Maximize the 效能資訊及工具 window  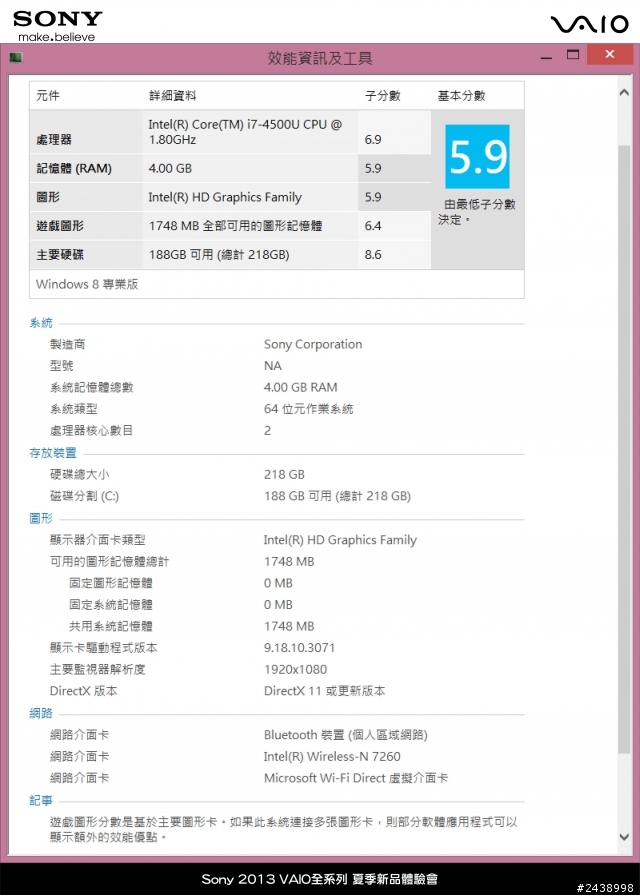[x=573, y=55]
